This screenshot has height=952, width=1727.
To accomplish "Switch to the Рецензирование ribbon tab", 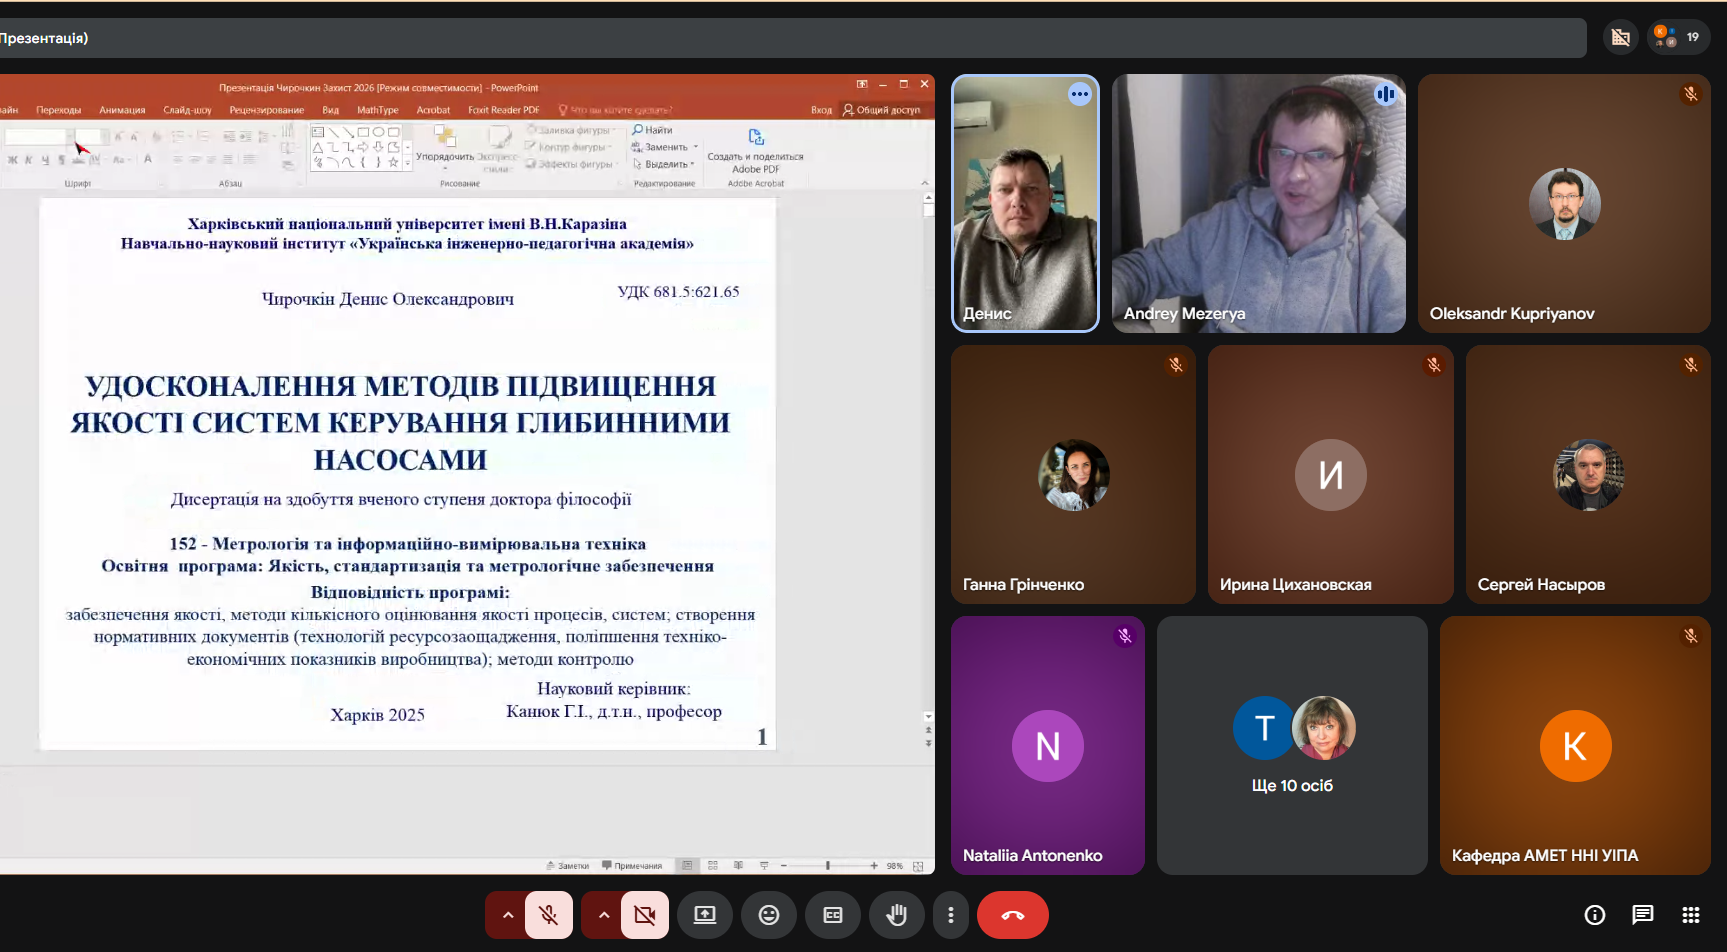I will (x=266, y=110).
